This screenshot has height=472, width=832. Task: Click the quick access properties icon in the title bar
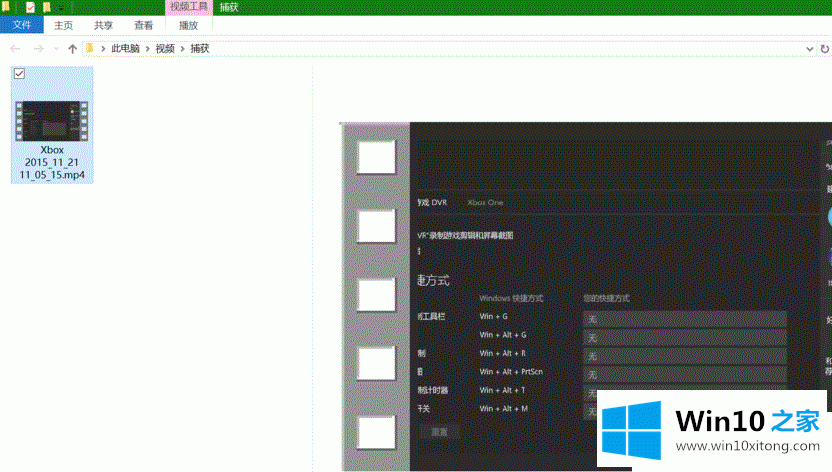click(30, 7)
